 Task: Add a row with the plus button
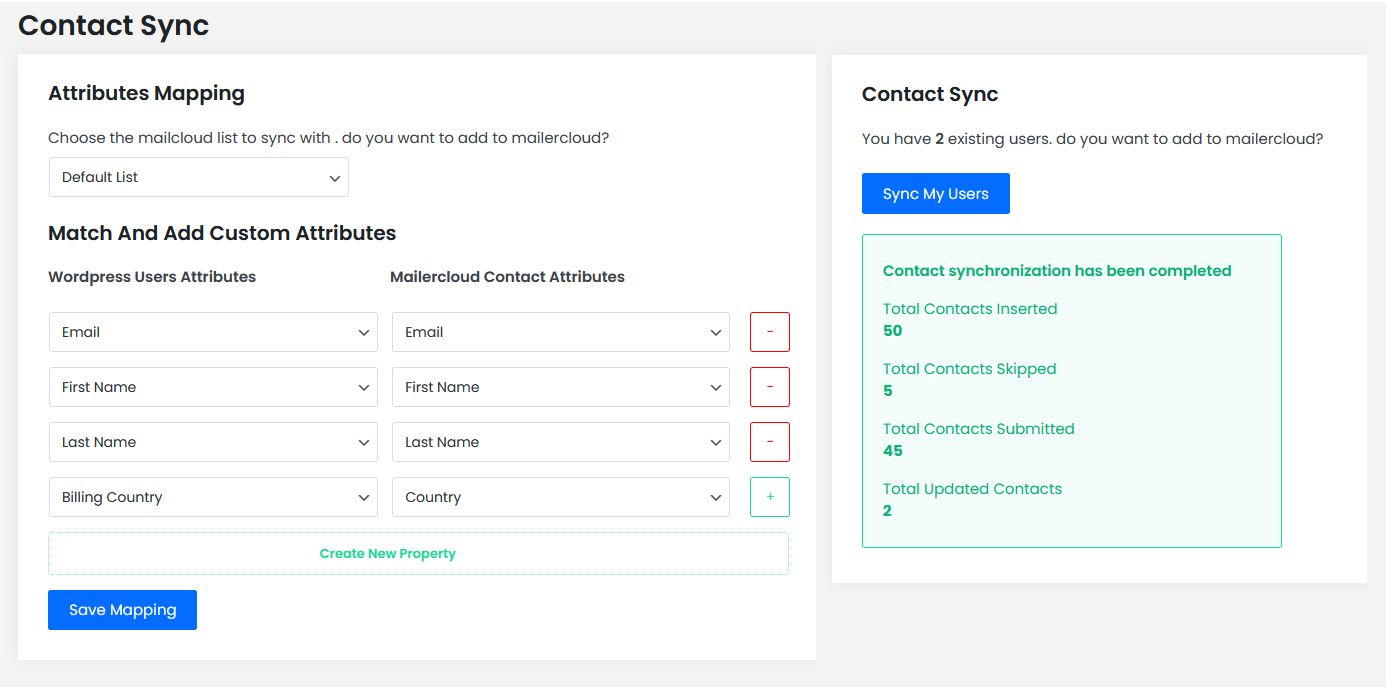(770, 497)
